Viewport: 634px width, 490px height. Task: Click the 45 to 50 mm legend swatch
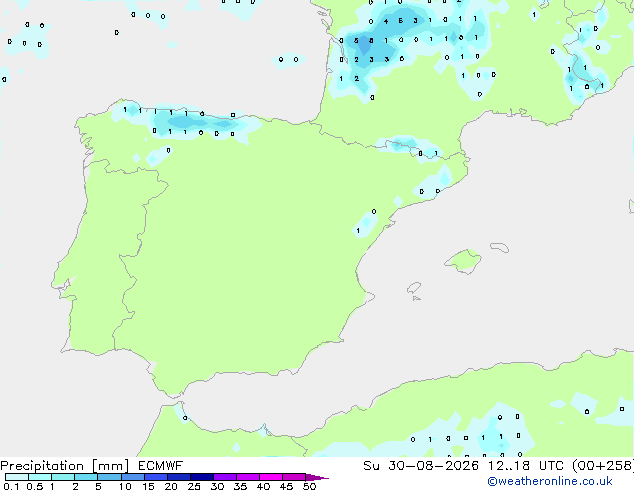[x=294, y=477]
